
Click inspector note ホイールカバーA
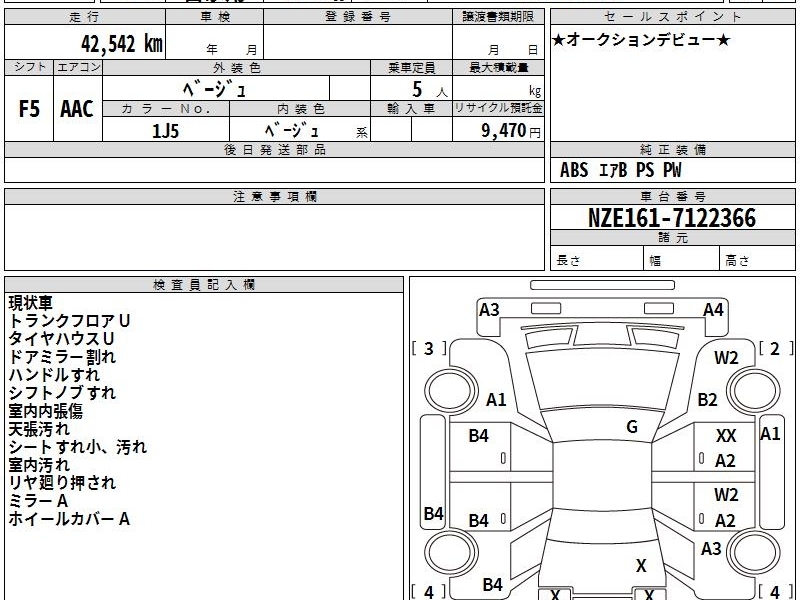coord(69,519)
